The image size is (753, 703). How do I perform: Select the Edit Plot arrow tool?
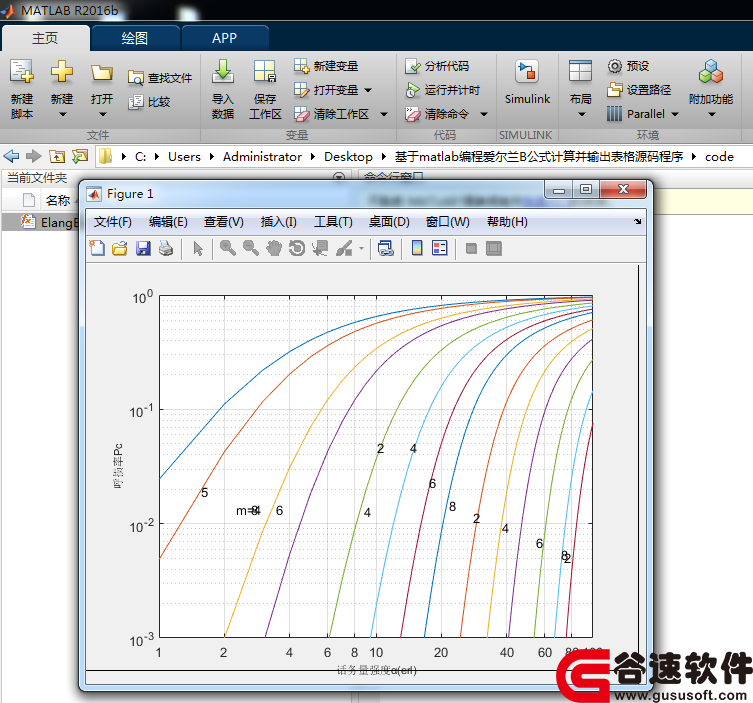(198, 248)
